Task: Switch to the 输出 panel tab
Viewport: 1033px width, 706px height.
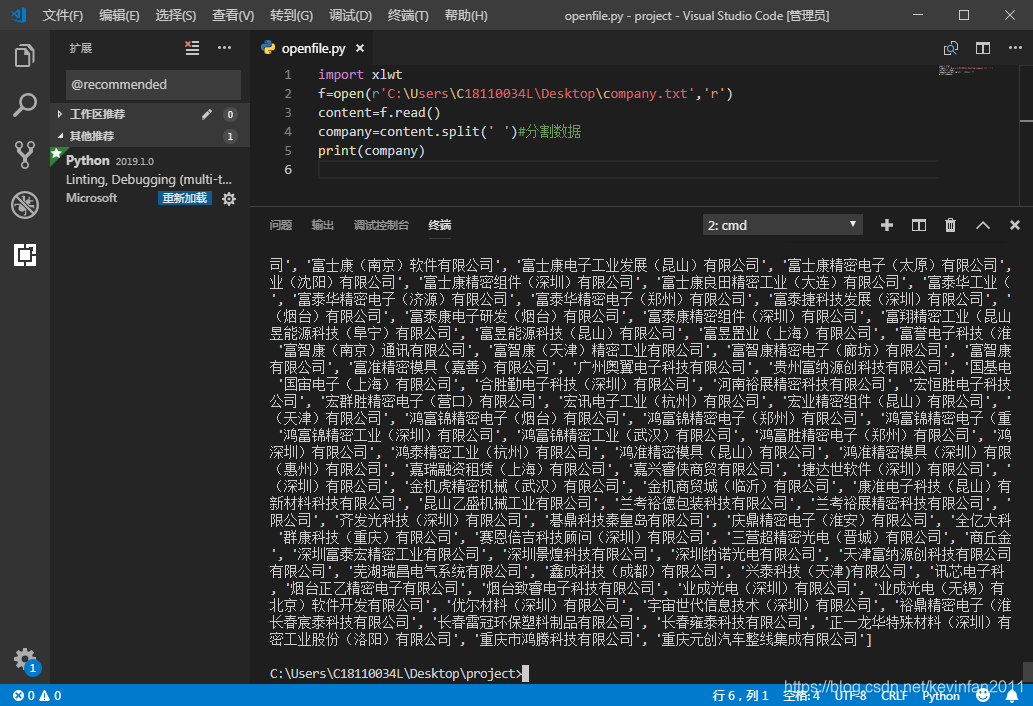Action: tap(322, 225)
